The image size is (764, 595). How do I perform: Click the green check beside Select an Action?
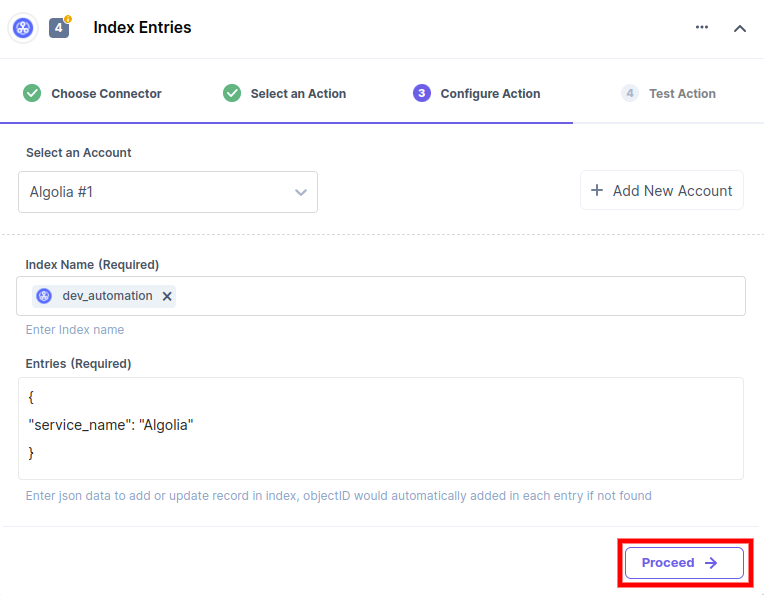pyautogui.click(x=232, y=93)
